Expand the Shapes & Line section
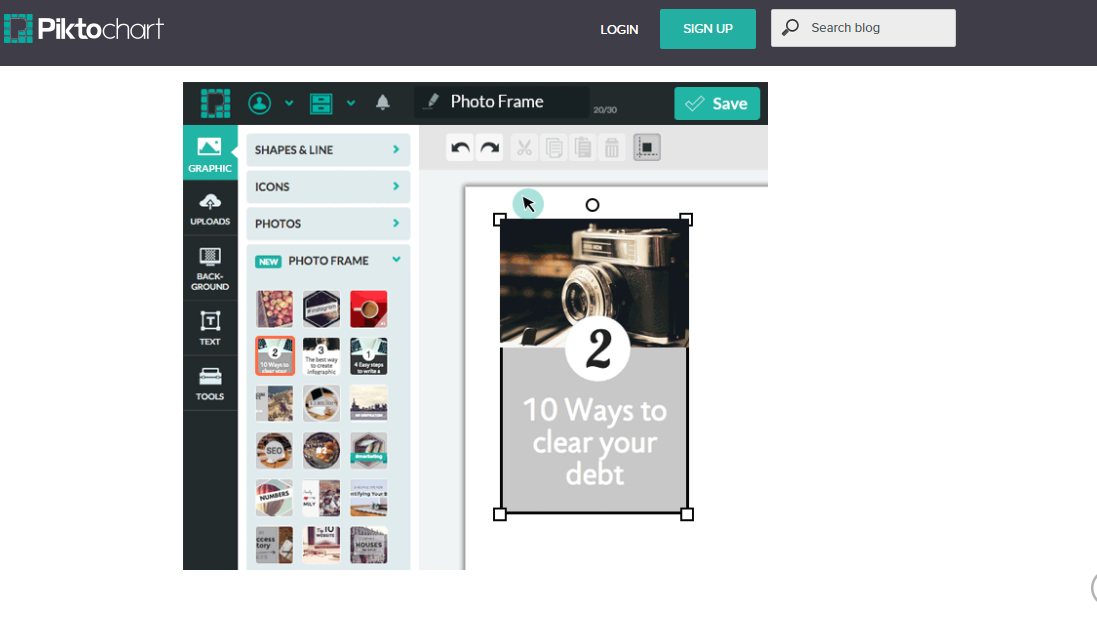The image size is (1097, 617). [x=328, y=150]
